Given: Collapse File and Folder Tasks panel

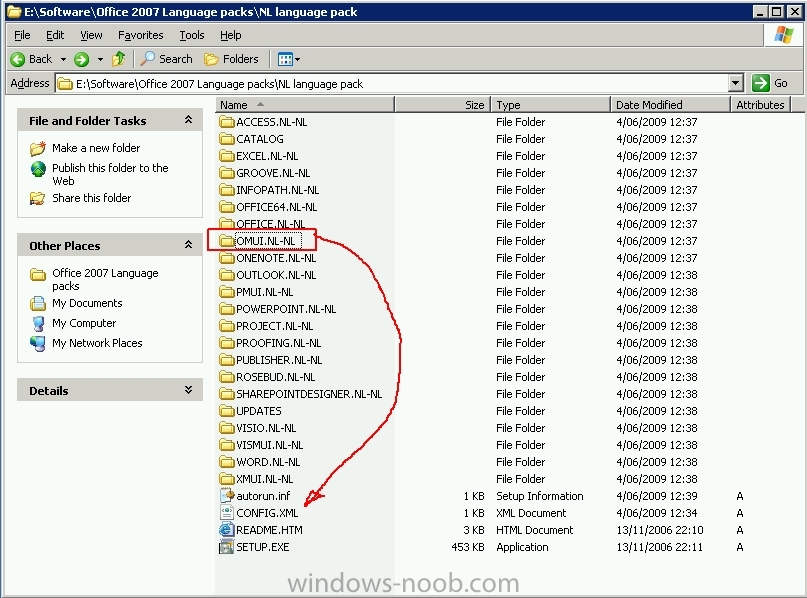Looking at the screenshot, I should pos(188,120).
